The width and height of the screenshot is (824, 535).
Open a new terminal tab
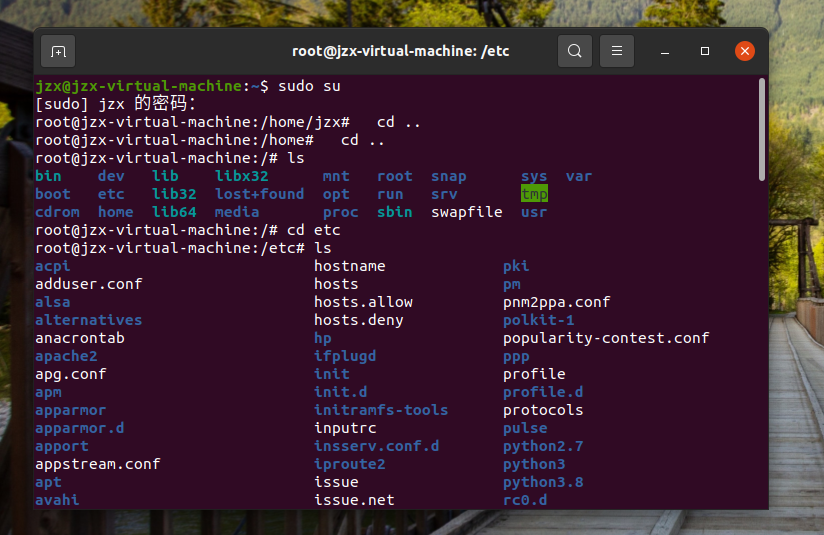[58, 52]
